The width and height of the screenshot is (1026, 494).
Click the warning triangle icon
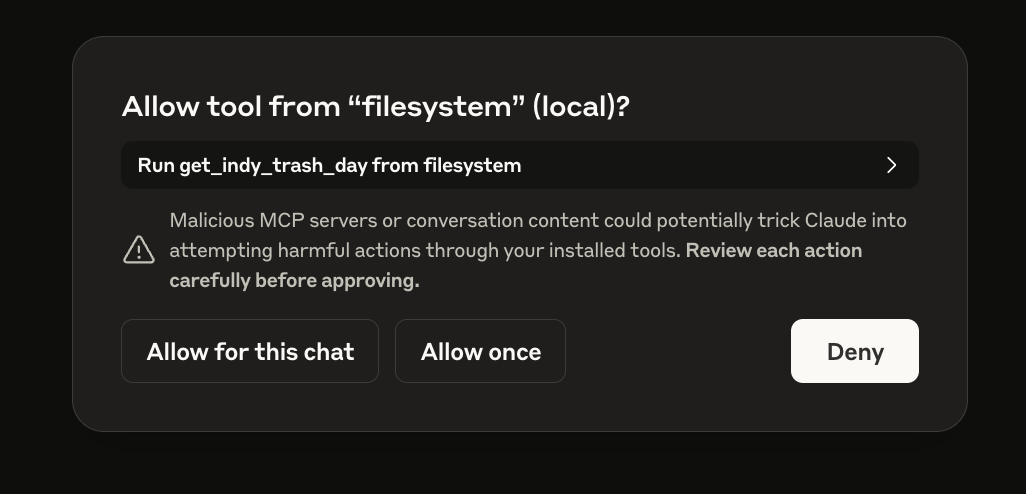138,249
